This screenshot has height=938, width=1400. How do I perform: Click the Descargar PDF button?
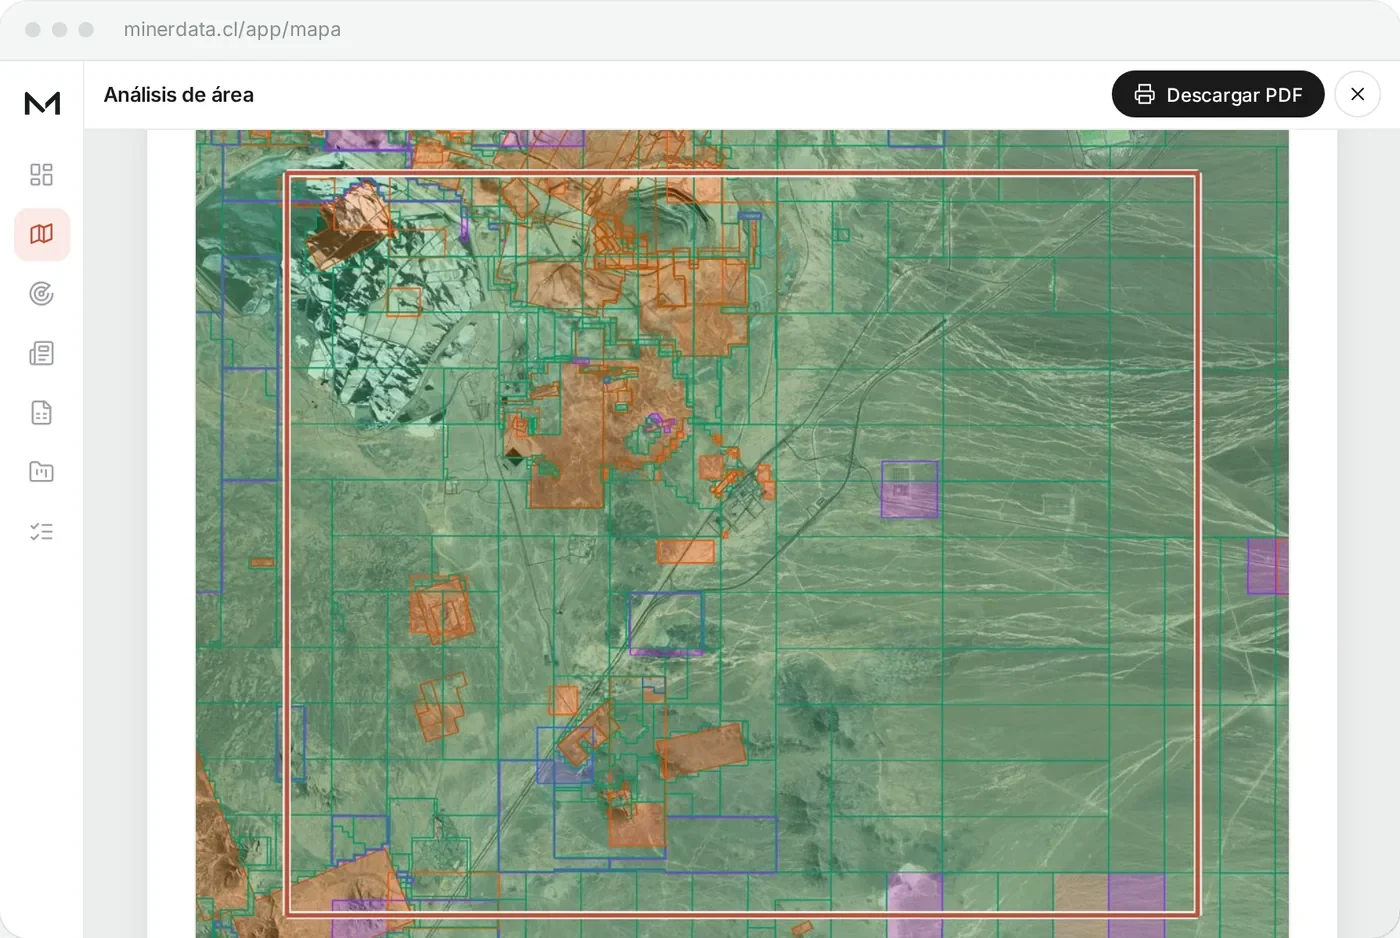[x=1218, y=94]
